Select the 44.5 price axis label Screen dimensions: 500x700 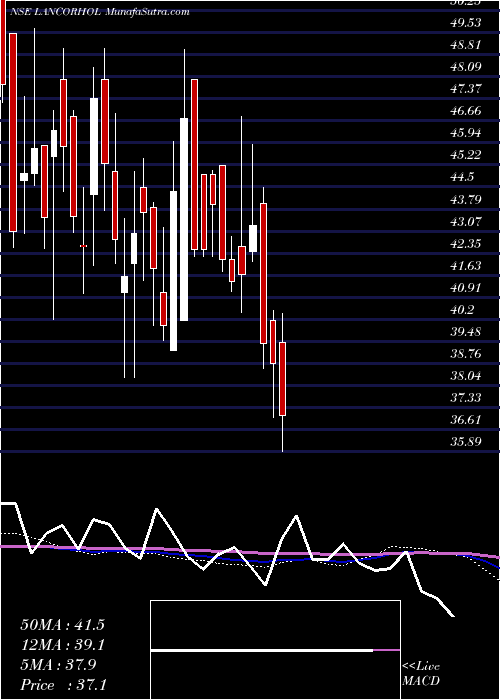click(462, 177)
